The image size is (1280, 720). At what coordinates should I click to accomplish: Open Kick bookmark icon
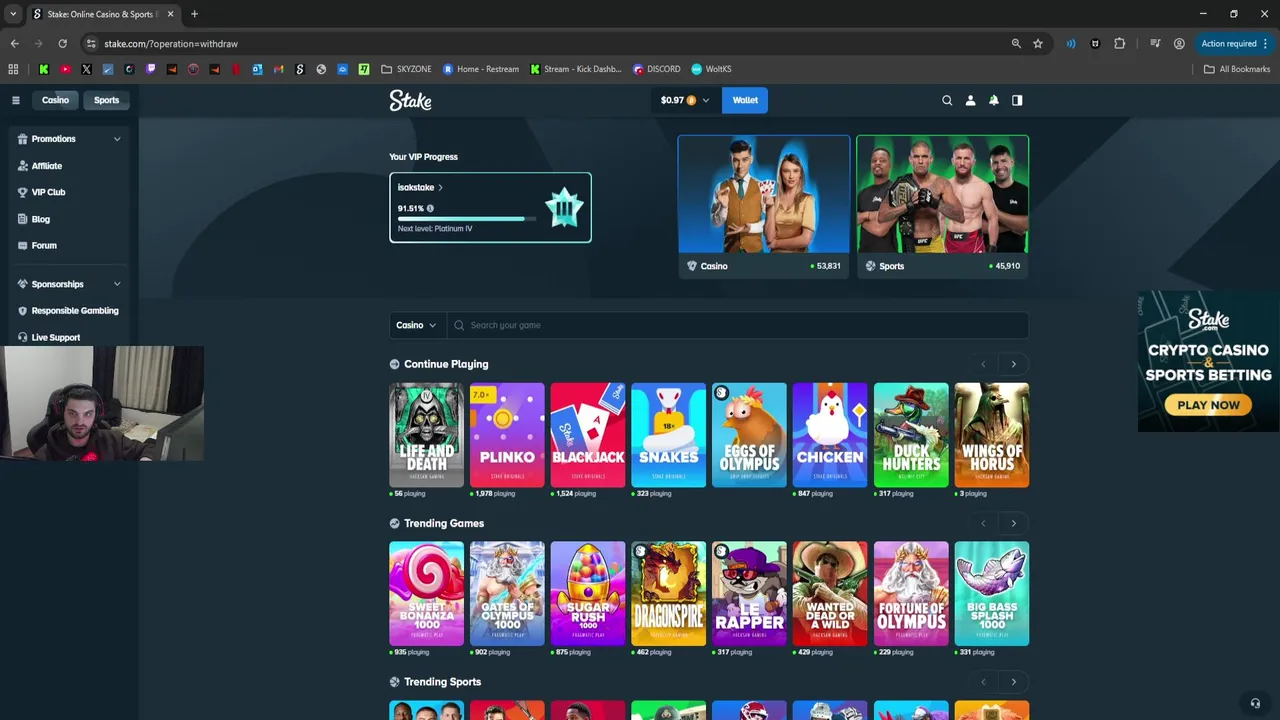click(44, 69)
